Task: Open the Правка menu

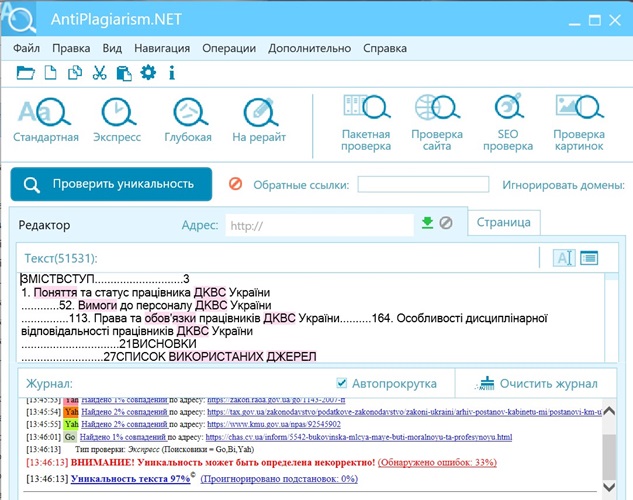Action: pyautogui.click(x=71, y=48)
